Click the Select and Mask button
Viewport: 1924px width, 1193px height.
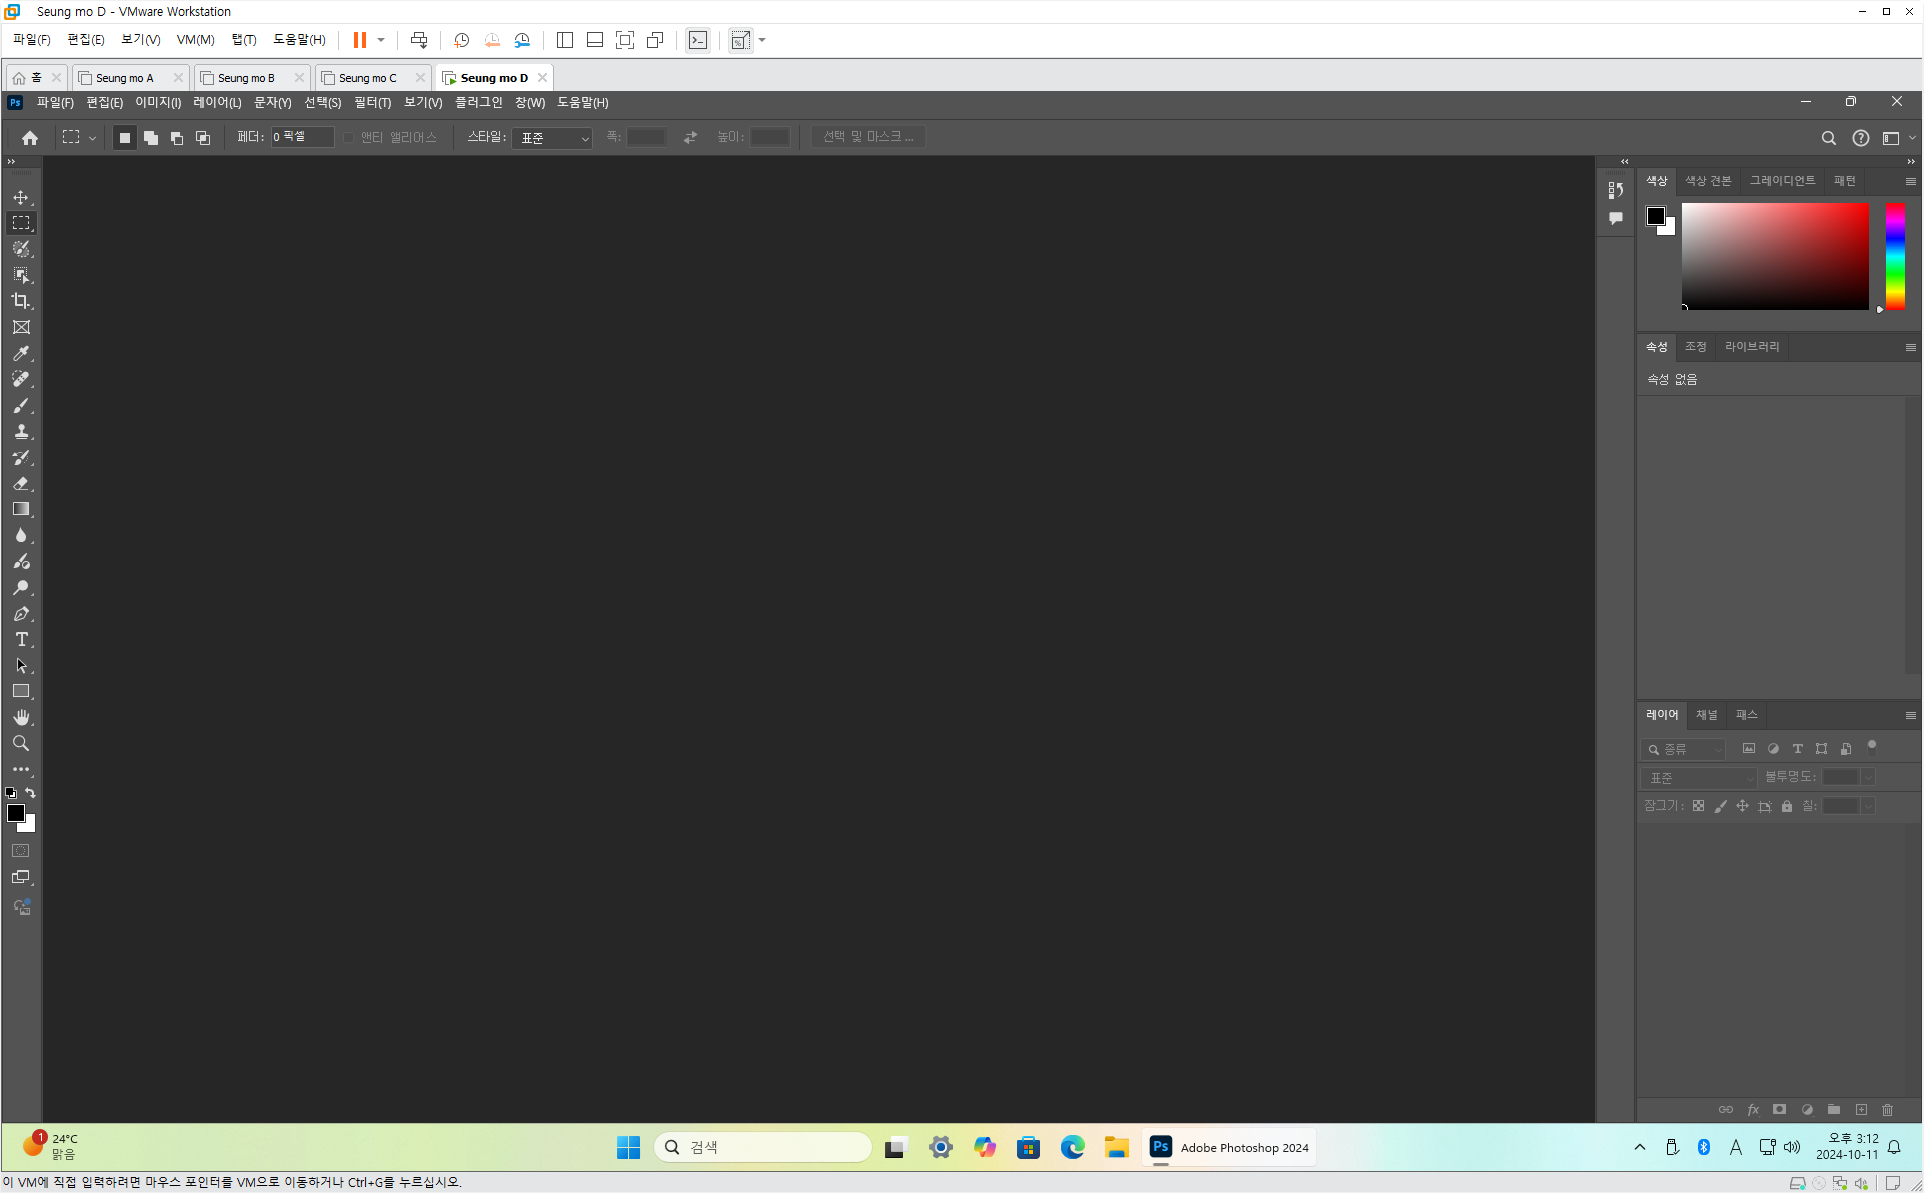pyautogui.click(x=867, y=137)
